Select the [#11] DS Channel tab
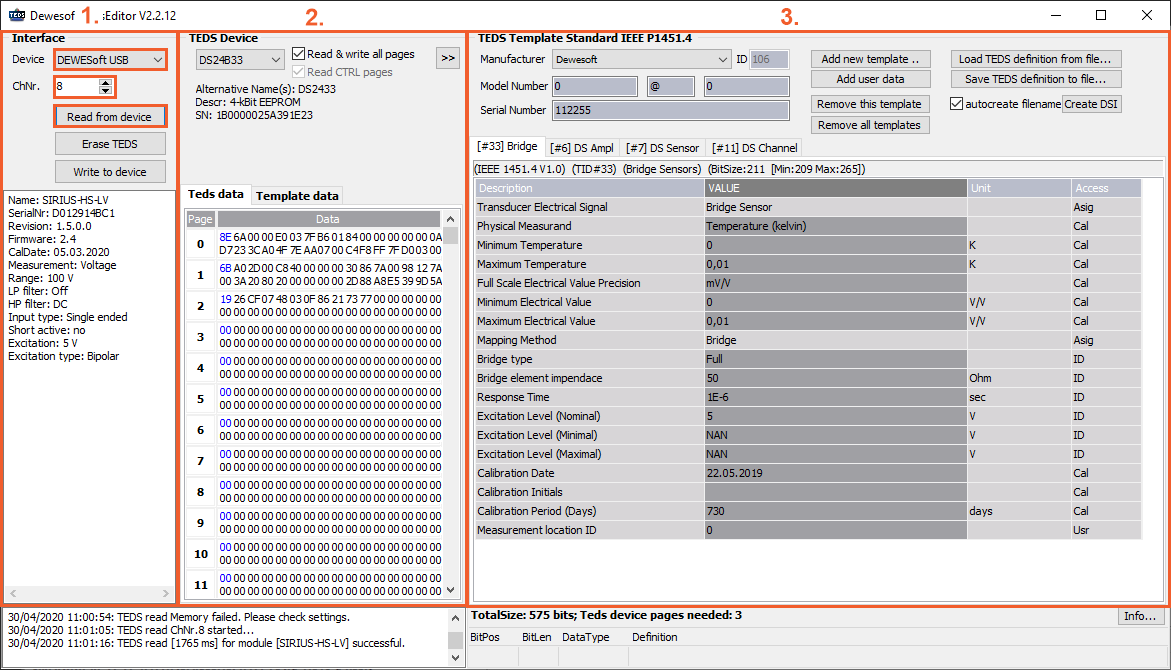1171x670 pixels. click(754, 148)
